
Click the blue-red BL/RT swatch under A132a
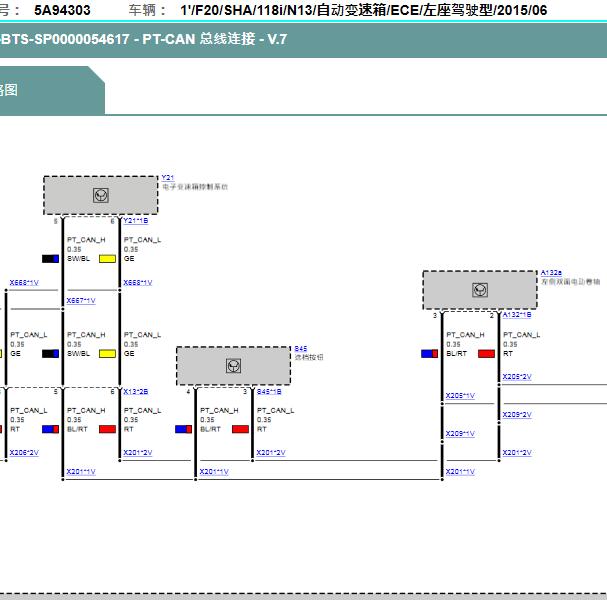(429, 353)
